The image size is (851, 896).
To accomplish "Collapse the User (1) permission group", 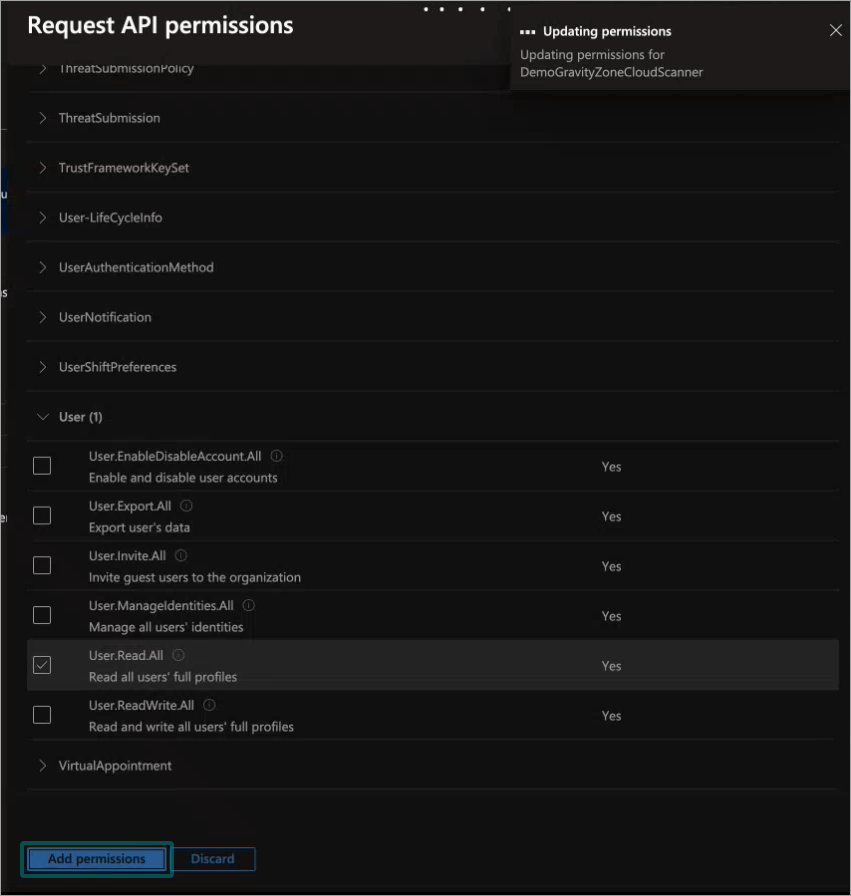I will pyautogui.click(x=43, y=417).
